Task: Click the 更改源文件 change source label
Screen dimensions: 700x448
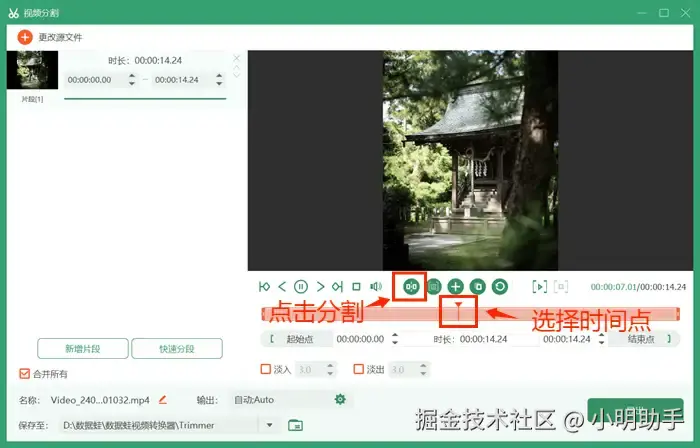Action: click(60, 37)
